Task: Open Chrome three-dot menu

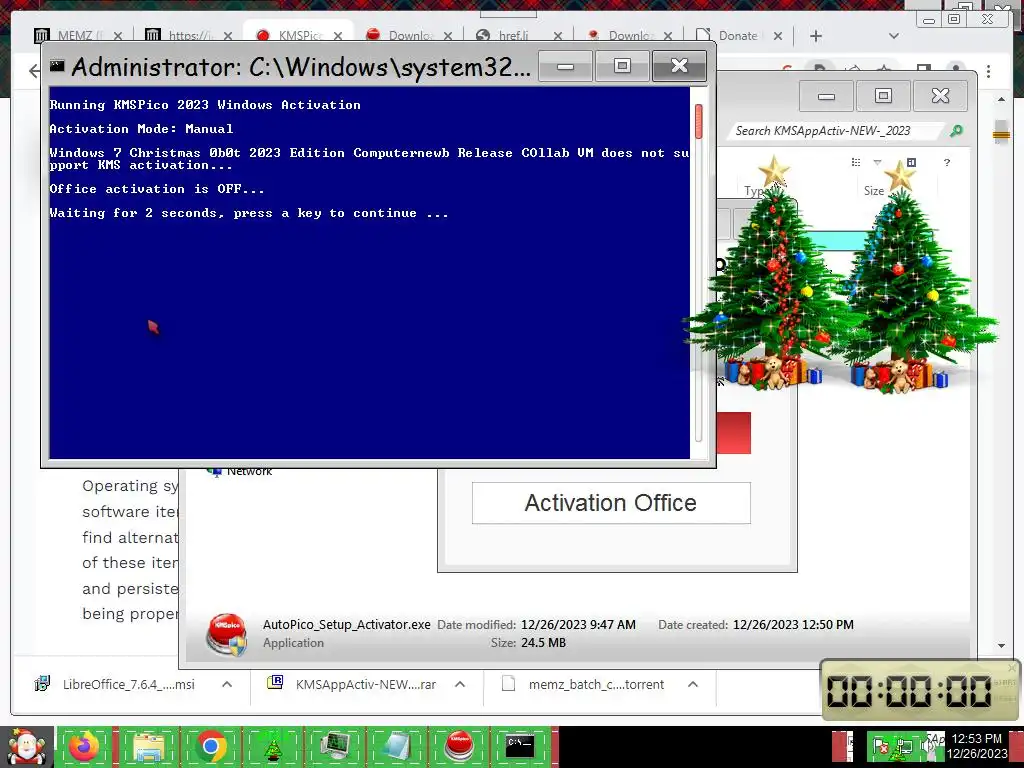Action: point(988,71)
